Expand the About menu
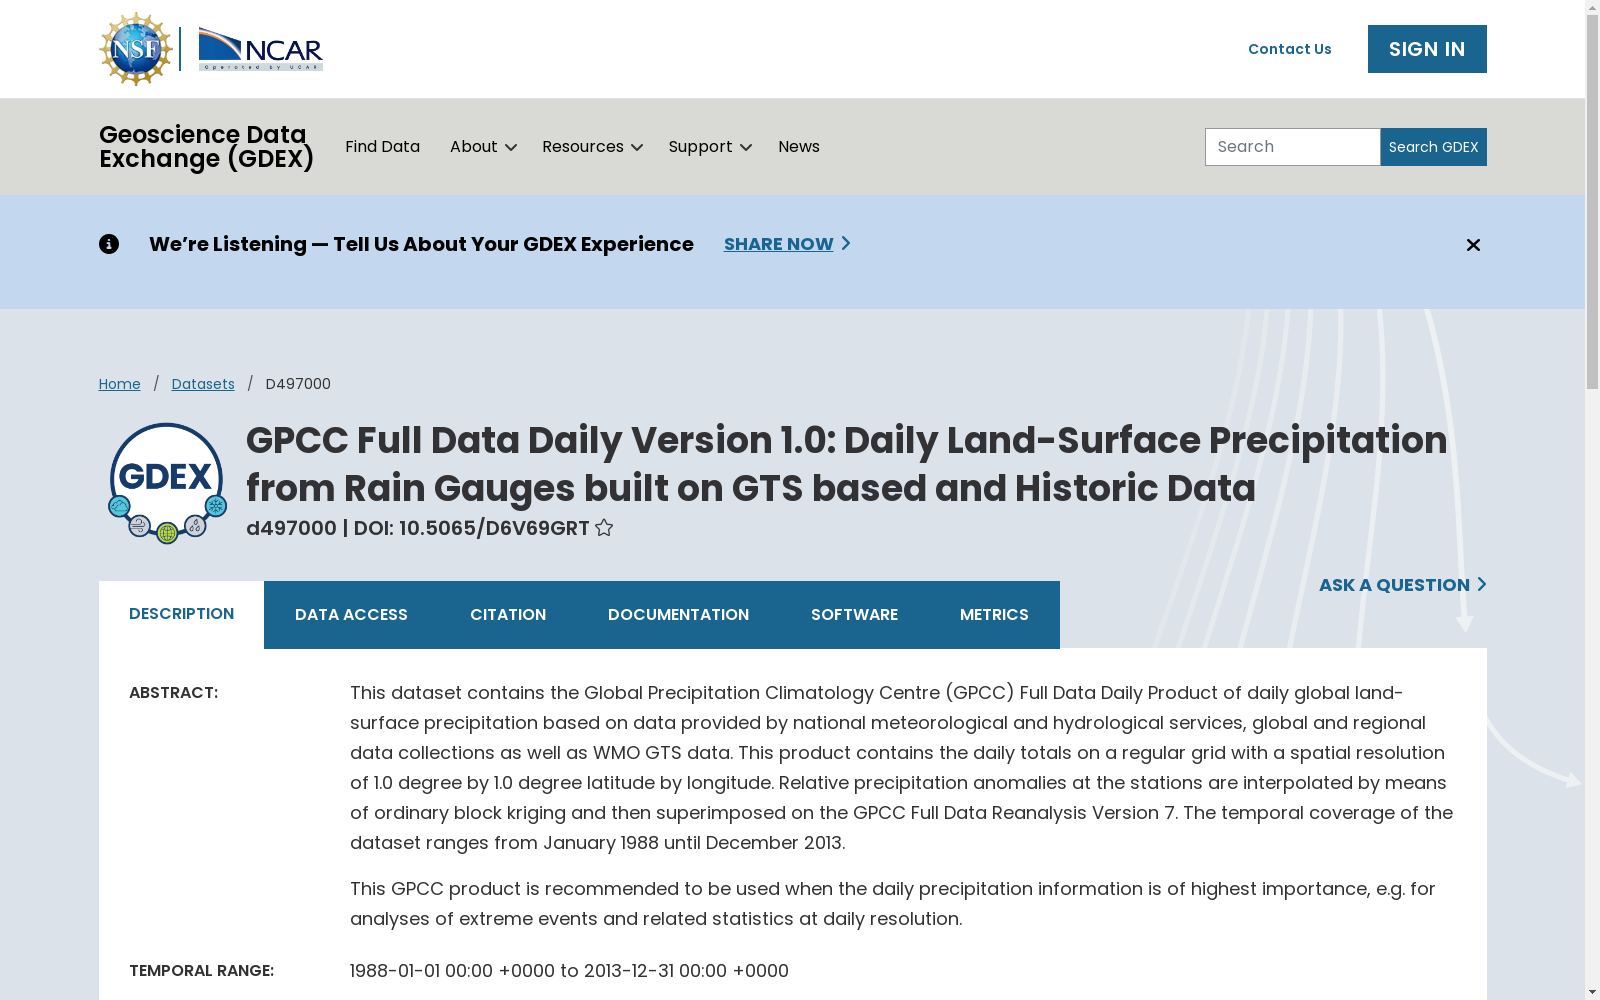Screen dimensions: 1600x1000 pos(483,147)
